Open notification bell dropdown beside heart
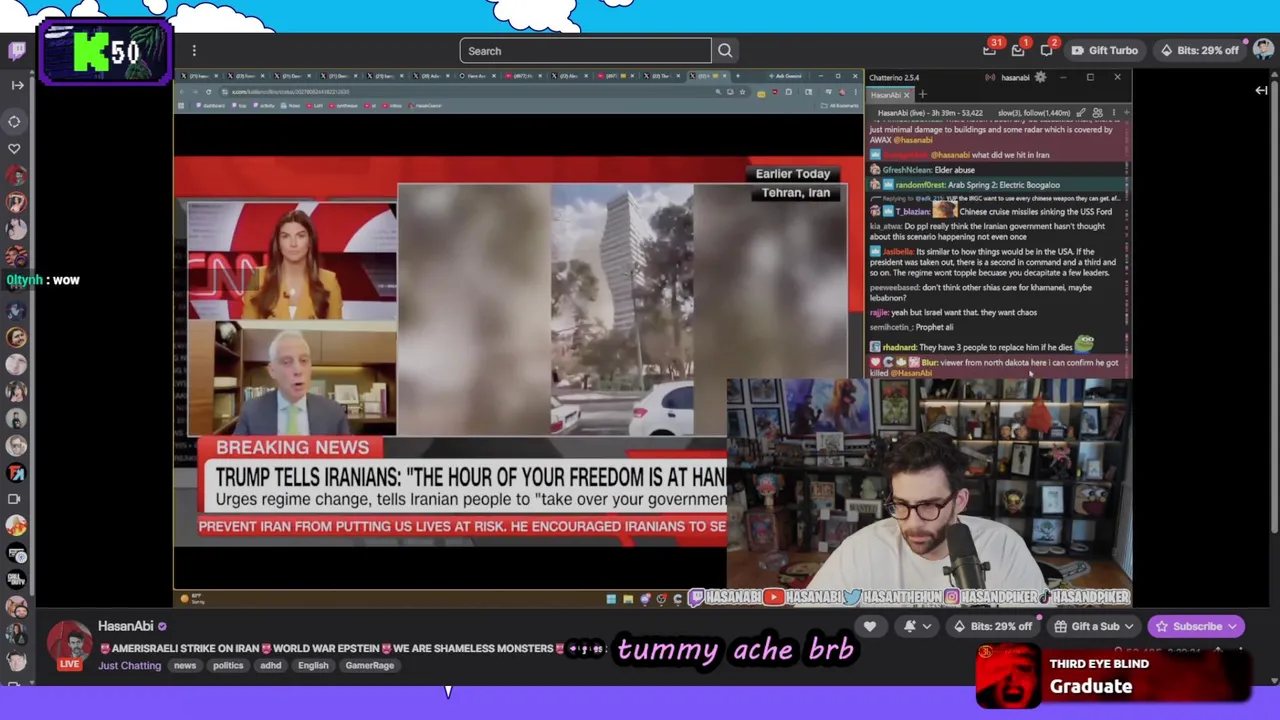 point(917,626)
